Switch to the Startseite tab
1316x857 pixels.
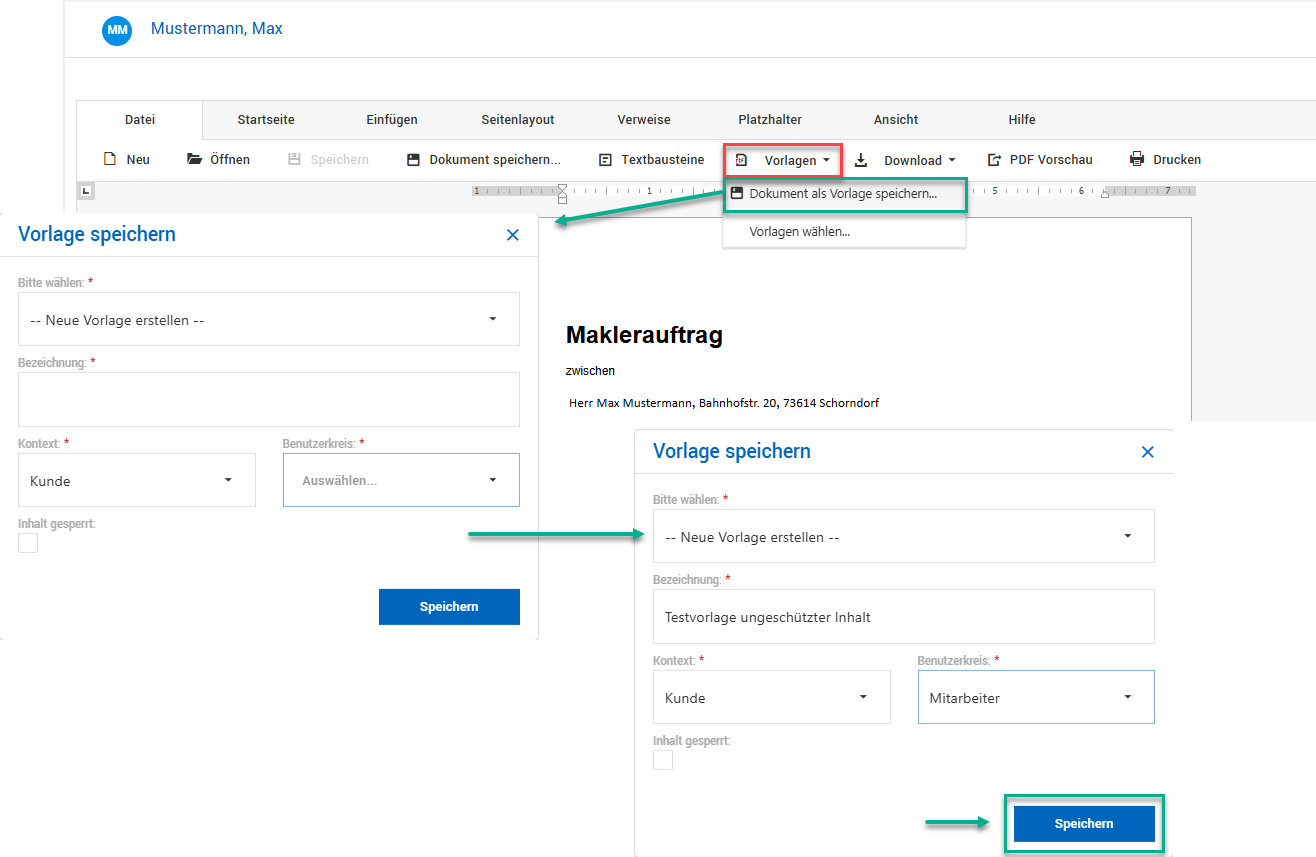tap(266, 120)
